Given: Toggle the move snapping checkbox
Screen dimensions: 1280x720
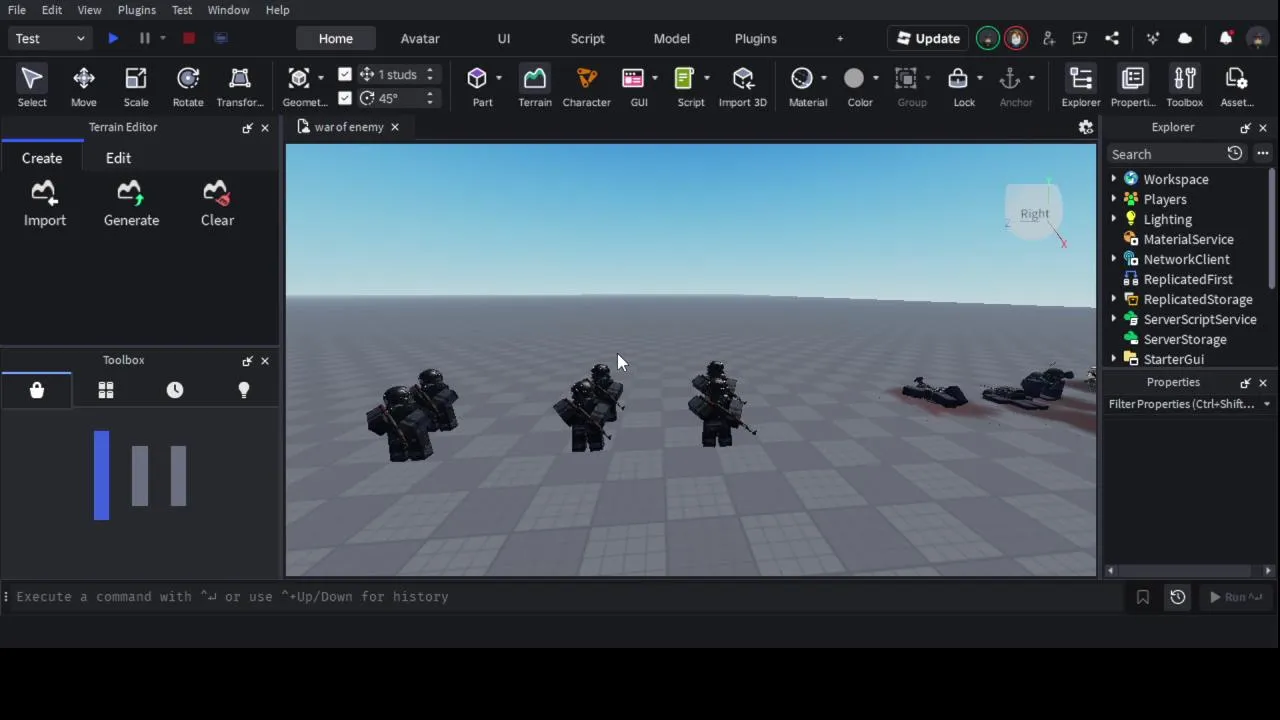Looking at the screenshot, I should pos(345,74).
